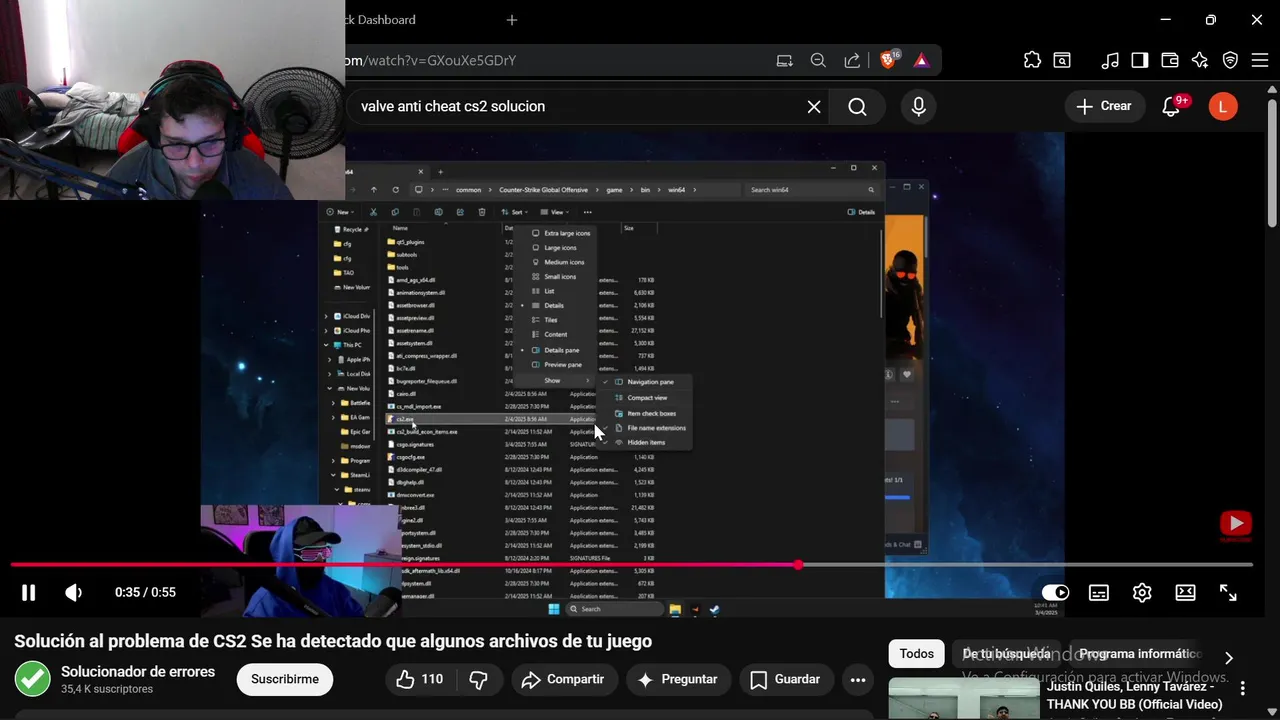Open more actions three-dot menu

(858, 679)
